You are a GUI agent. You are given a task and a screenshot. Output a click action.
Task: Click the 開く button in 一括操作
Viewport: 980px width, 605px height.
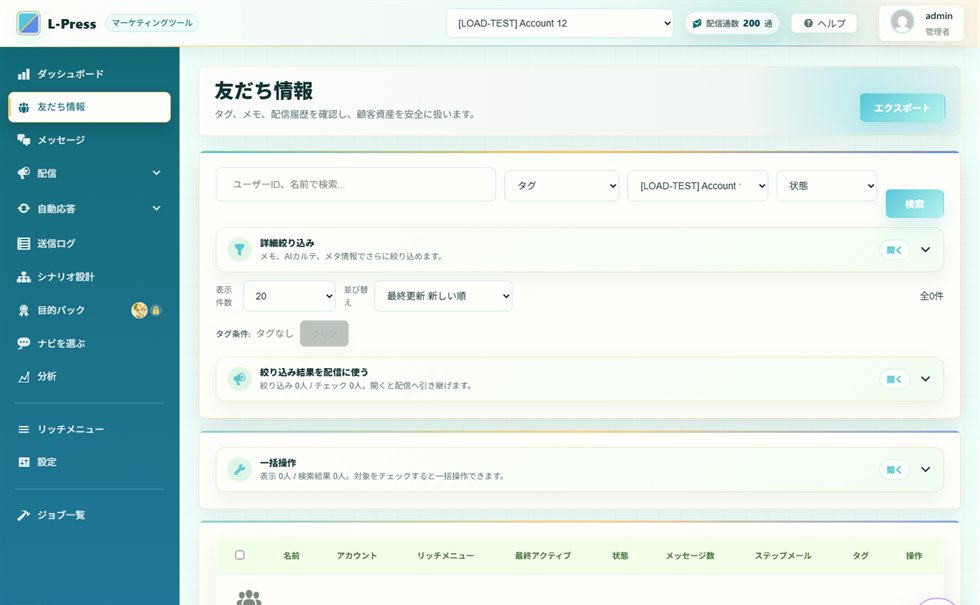(x=894, y=469)
